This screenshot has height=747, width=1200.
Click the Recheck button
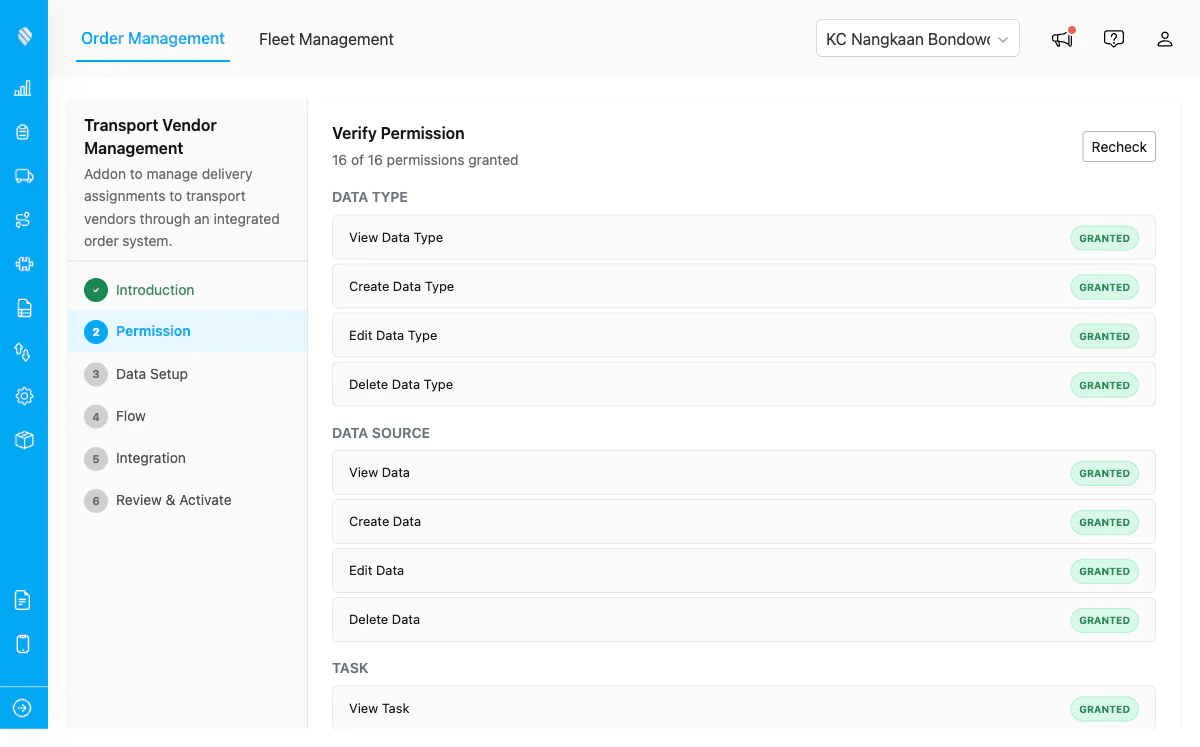[1118, 146]
